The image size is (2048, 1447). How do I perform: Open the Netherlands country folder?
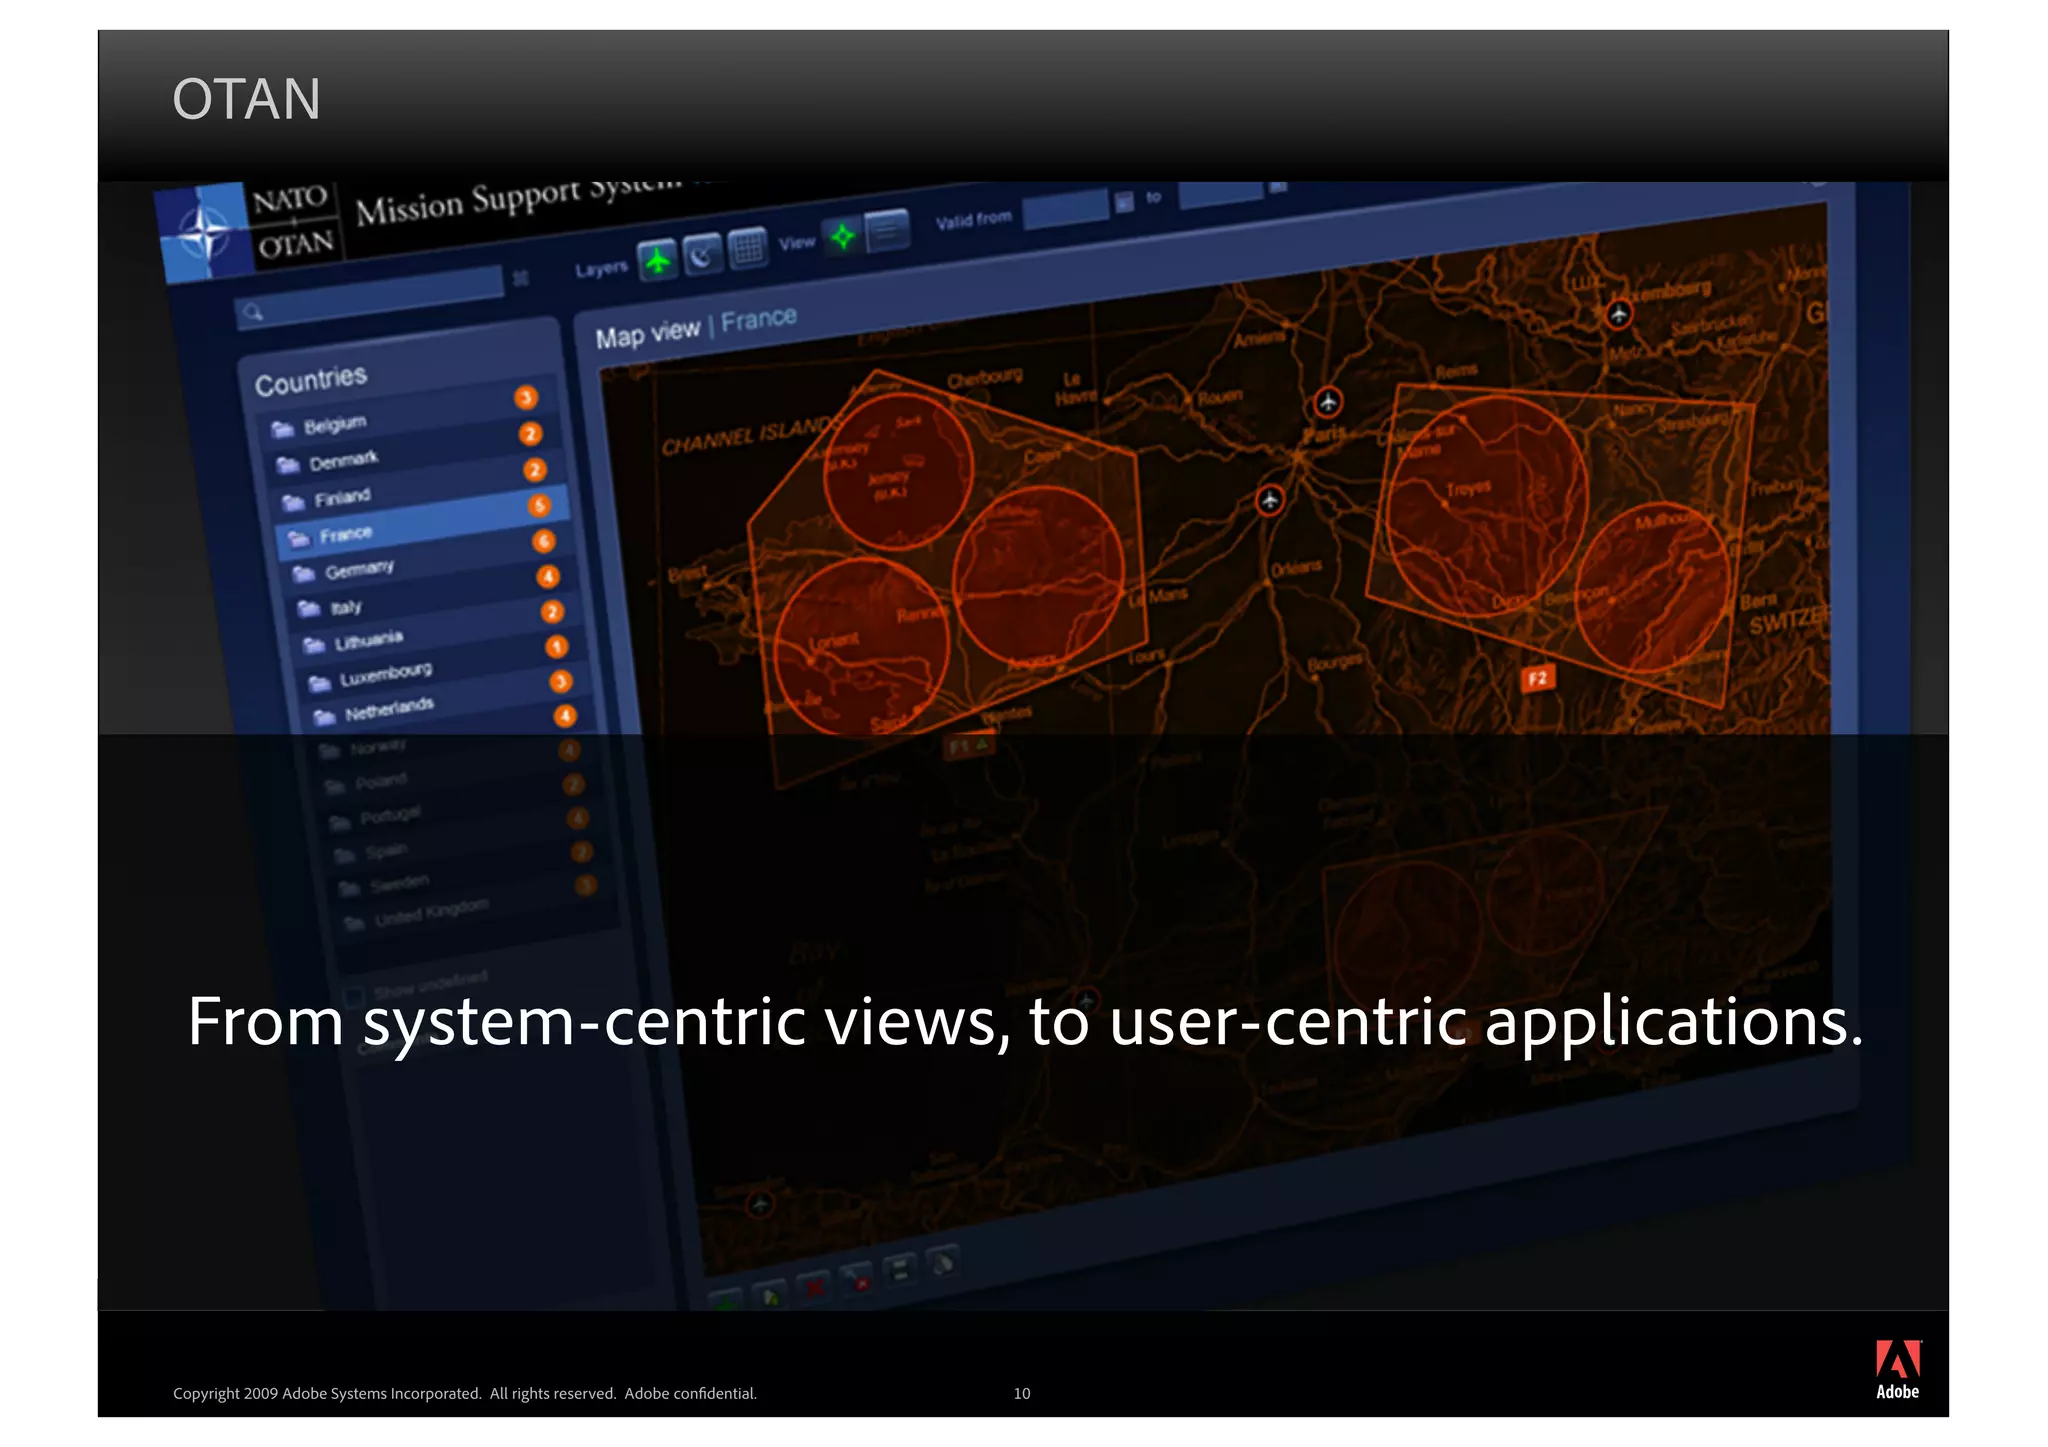click(x=388, y=710)
